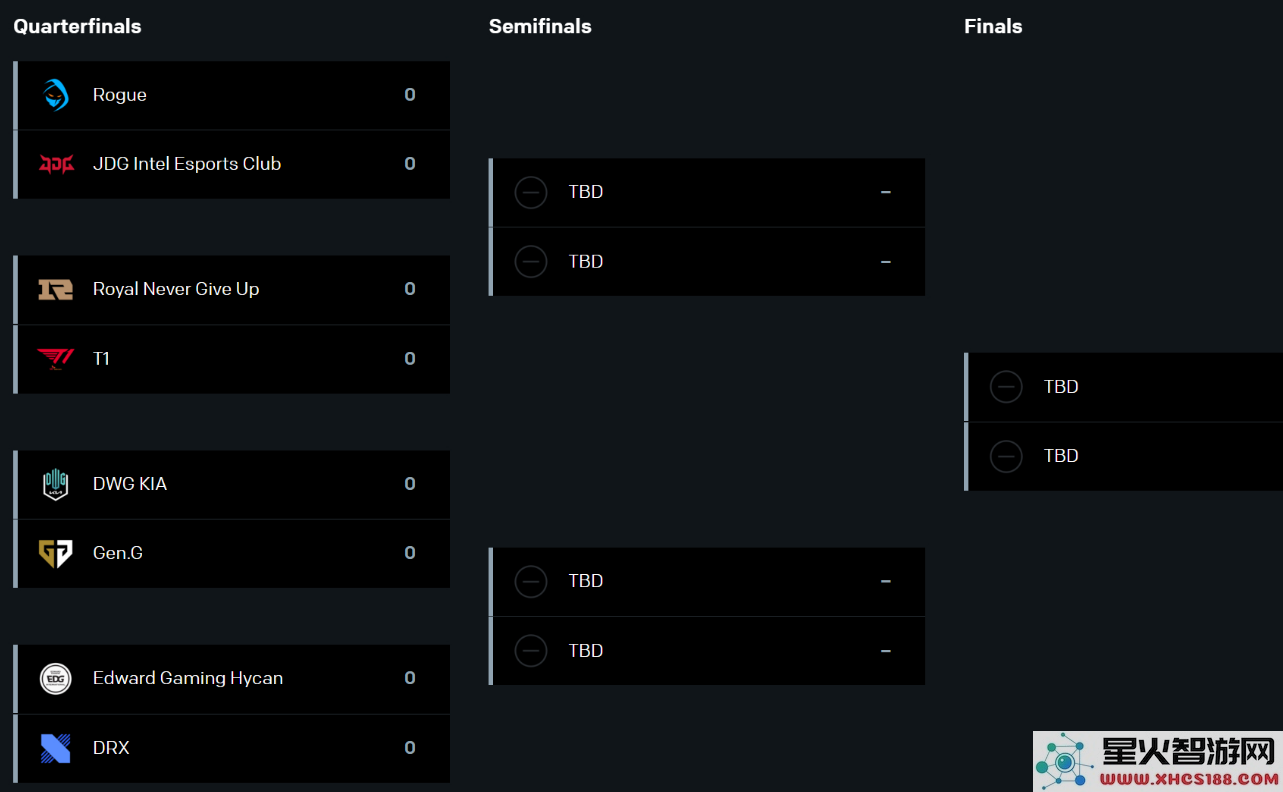Screen dimensions: 1283x792
Task: Select the DWG KIA team row
Action: [232, 484]
